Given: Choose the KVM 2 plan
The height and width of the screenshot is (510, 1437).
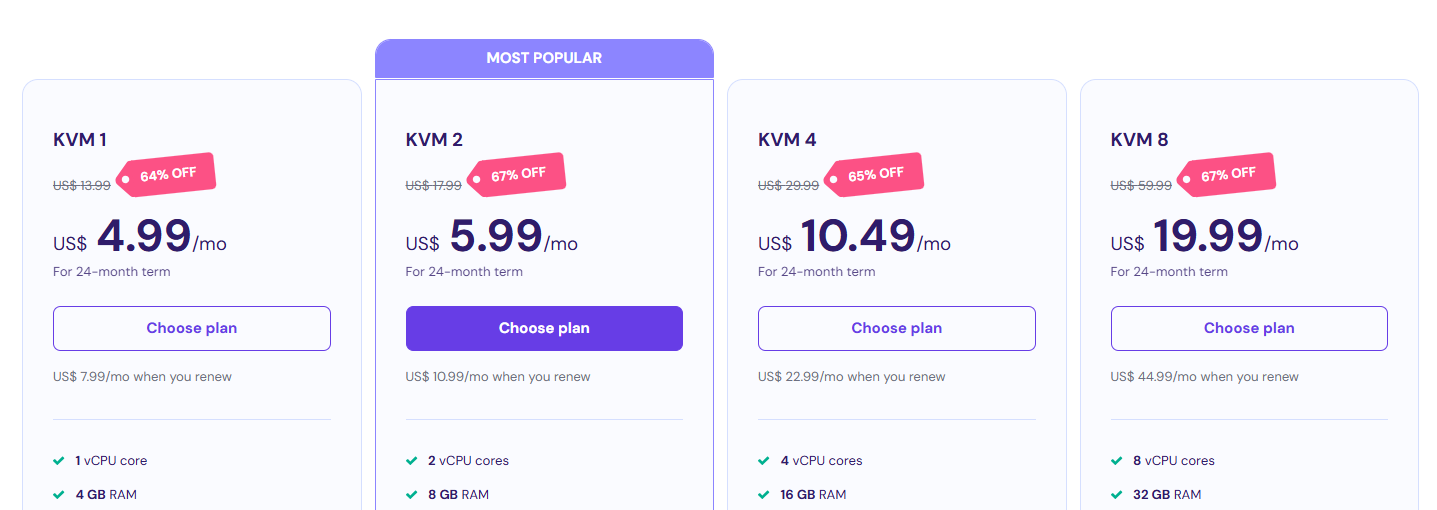Looking at the screenshot, I should click(544, 328).
